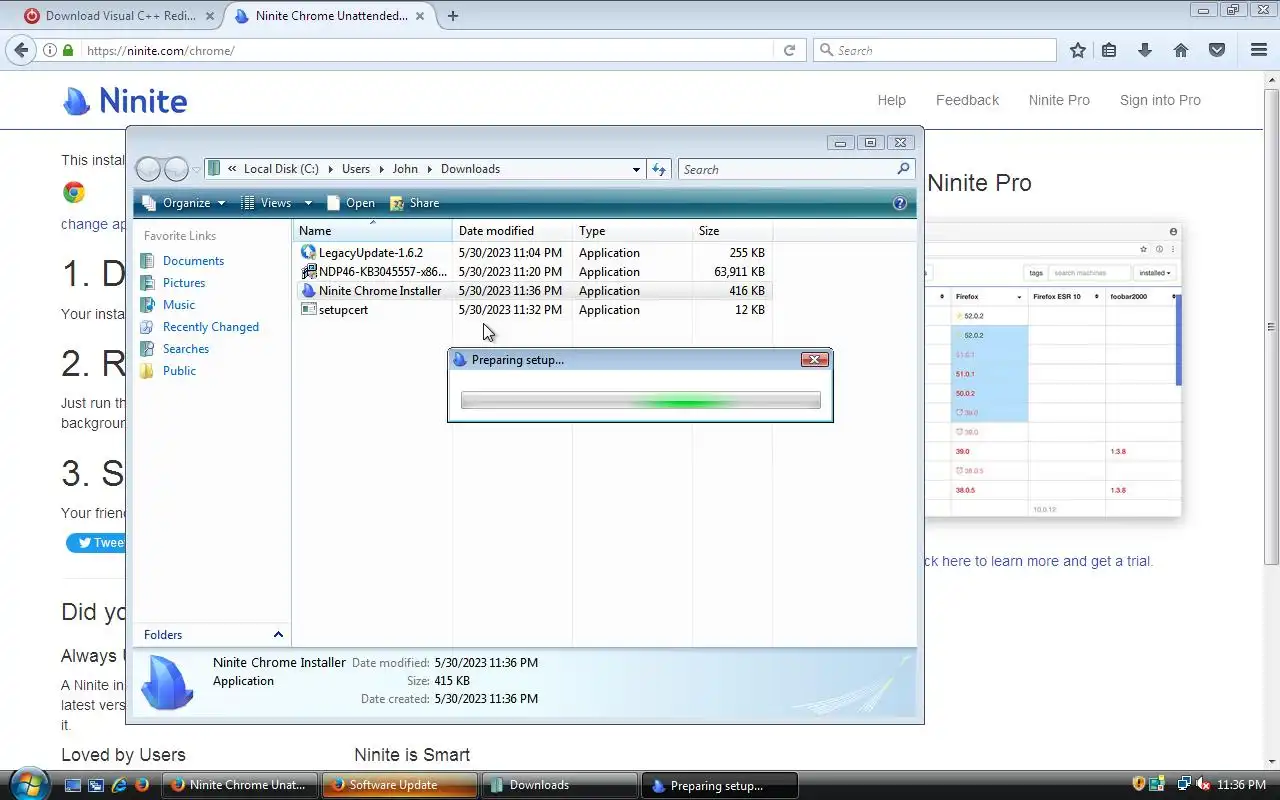Click the Explorer search input field
The height and width of the screenshot is (800, 1280).
pos(788,169)
